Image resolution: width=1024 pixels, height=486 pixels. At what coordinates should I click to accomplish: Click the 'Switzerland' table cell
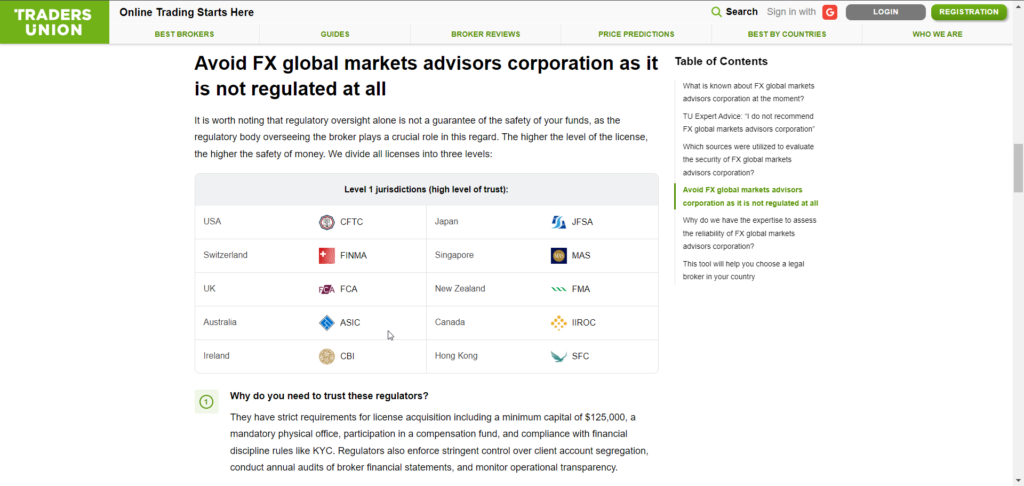click(225, 255)
